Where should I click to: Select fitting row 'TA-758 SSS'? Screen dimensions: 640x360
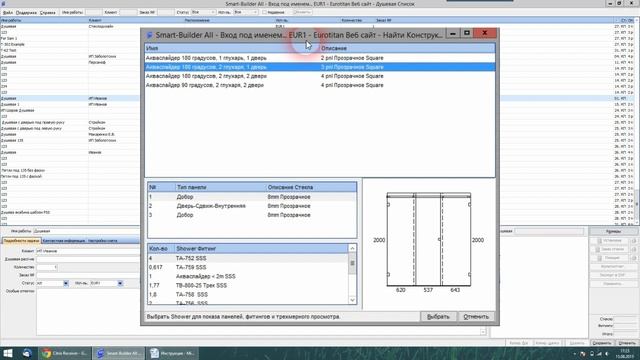248,294
